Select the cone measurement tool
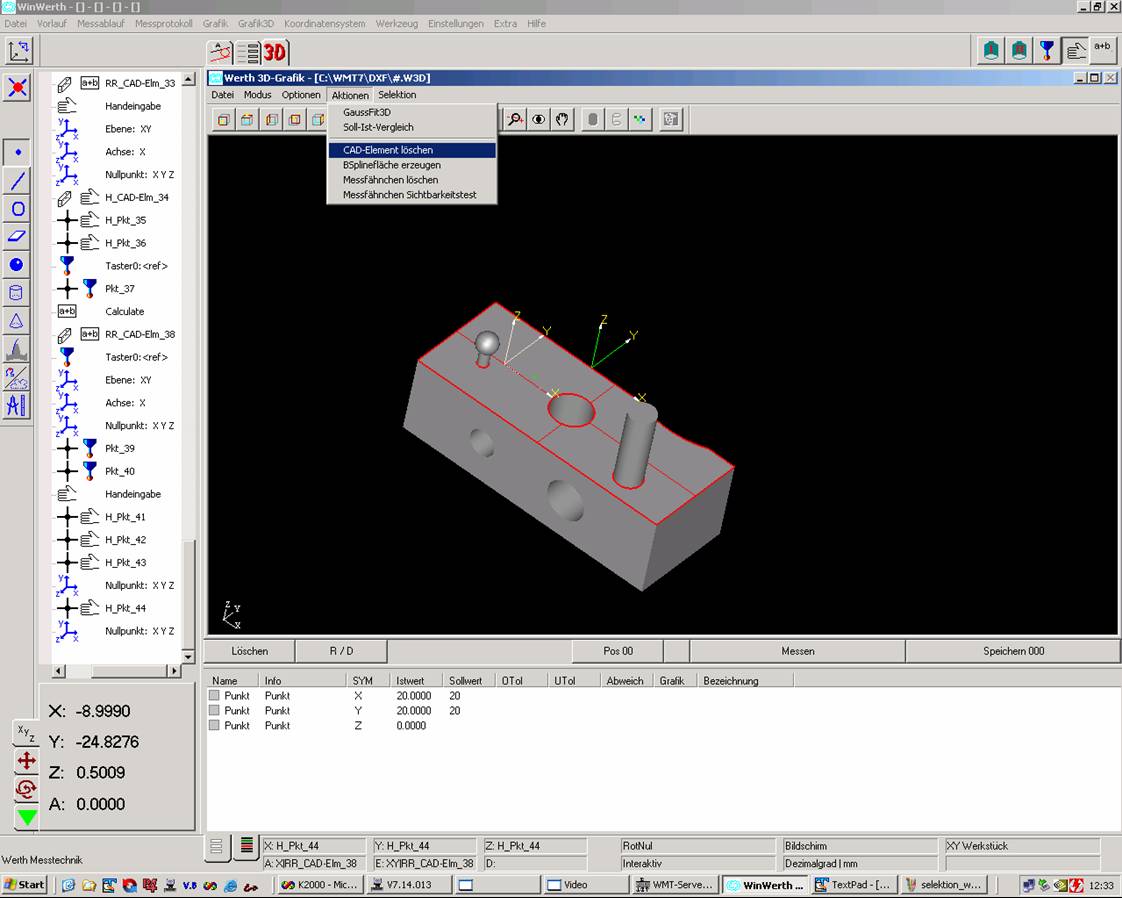Image resolution: width=1122 pixels, height=898 pixels. 16,320
